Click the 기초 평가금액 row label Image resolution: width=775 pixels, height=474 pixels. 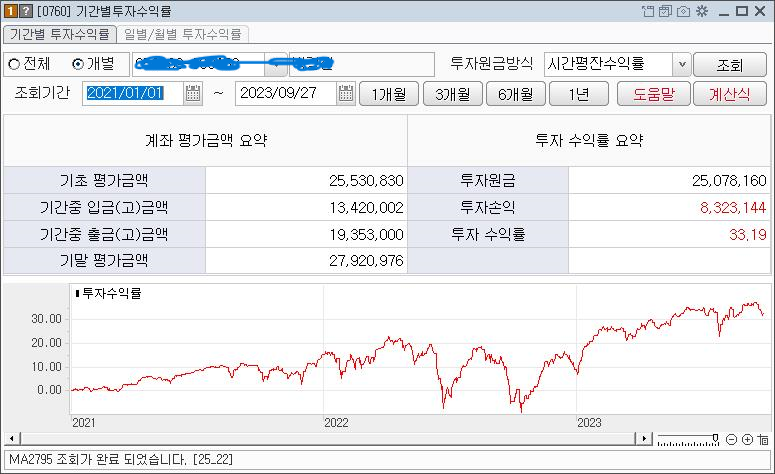tap(104, 181)
